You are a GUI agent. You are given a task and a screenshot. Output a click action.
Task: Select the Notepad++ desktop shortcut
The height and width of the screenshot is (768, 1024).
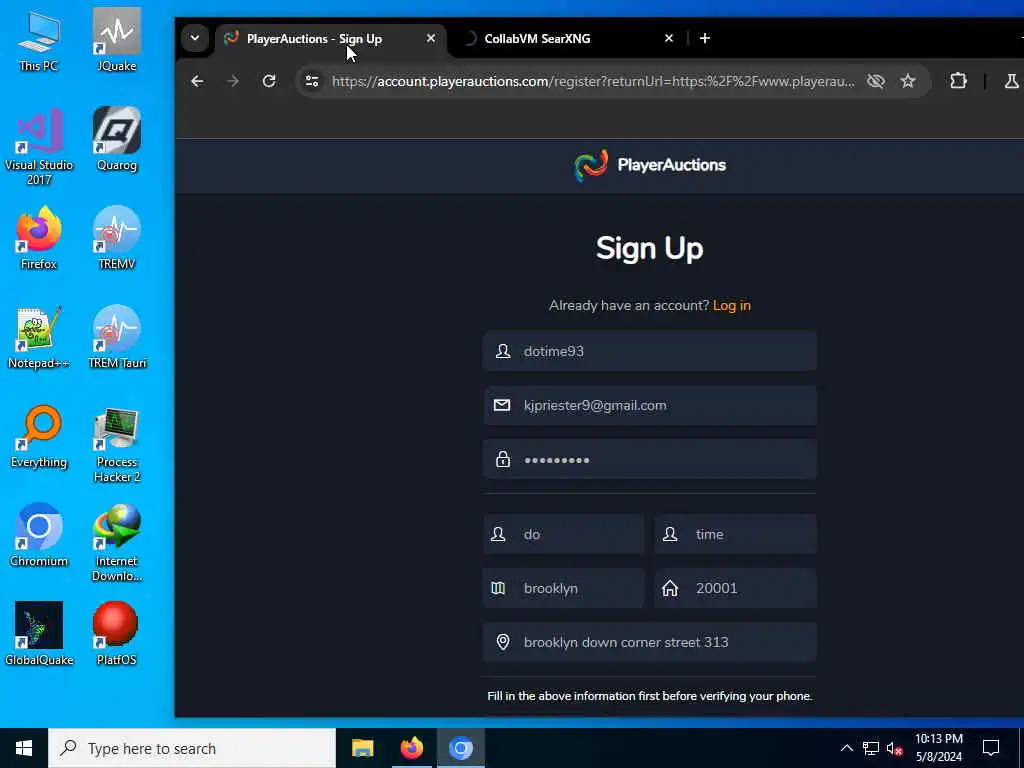(x=39, y=338)
